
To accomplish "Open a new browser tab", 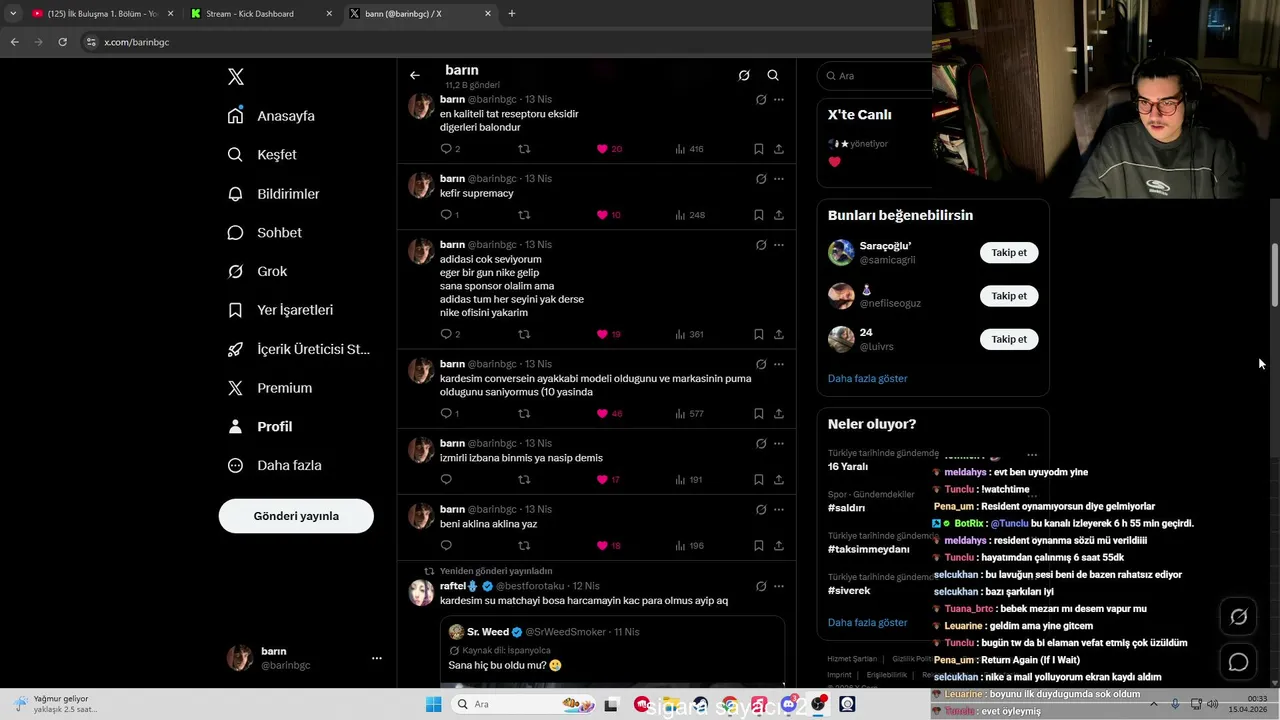I will click(x=512, y=14).
